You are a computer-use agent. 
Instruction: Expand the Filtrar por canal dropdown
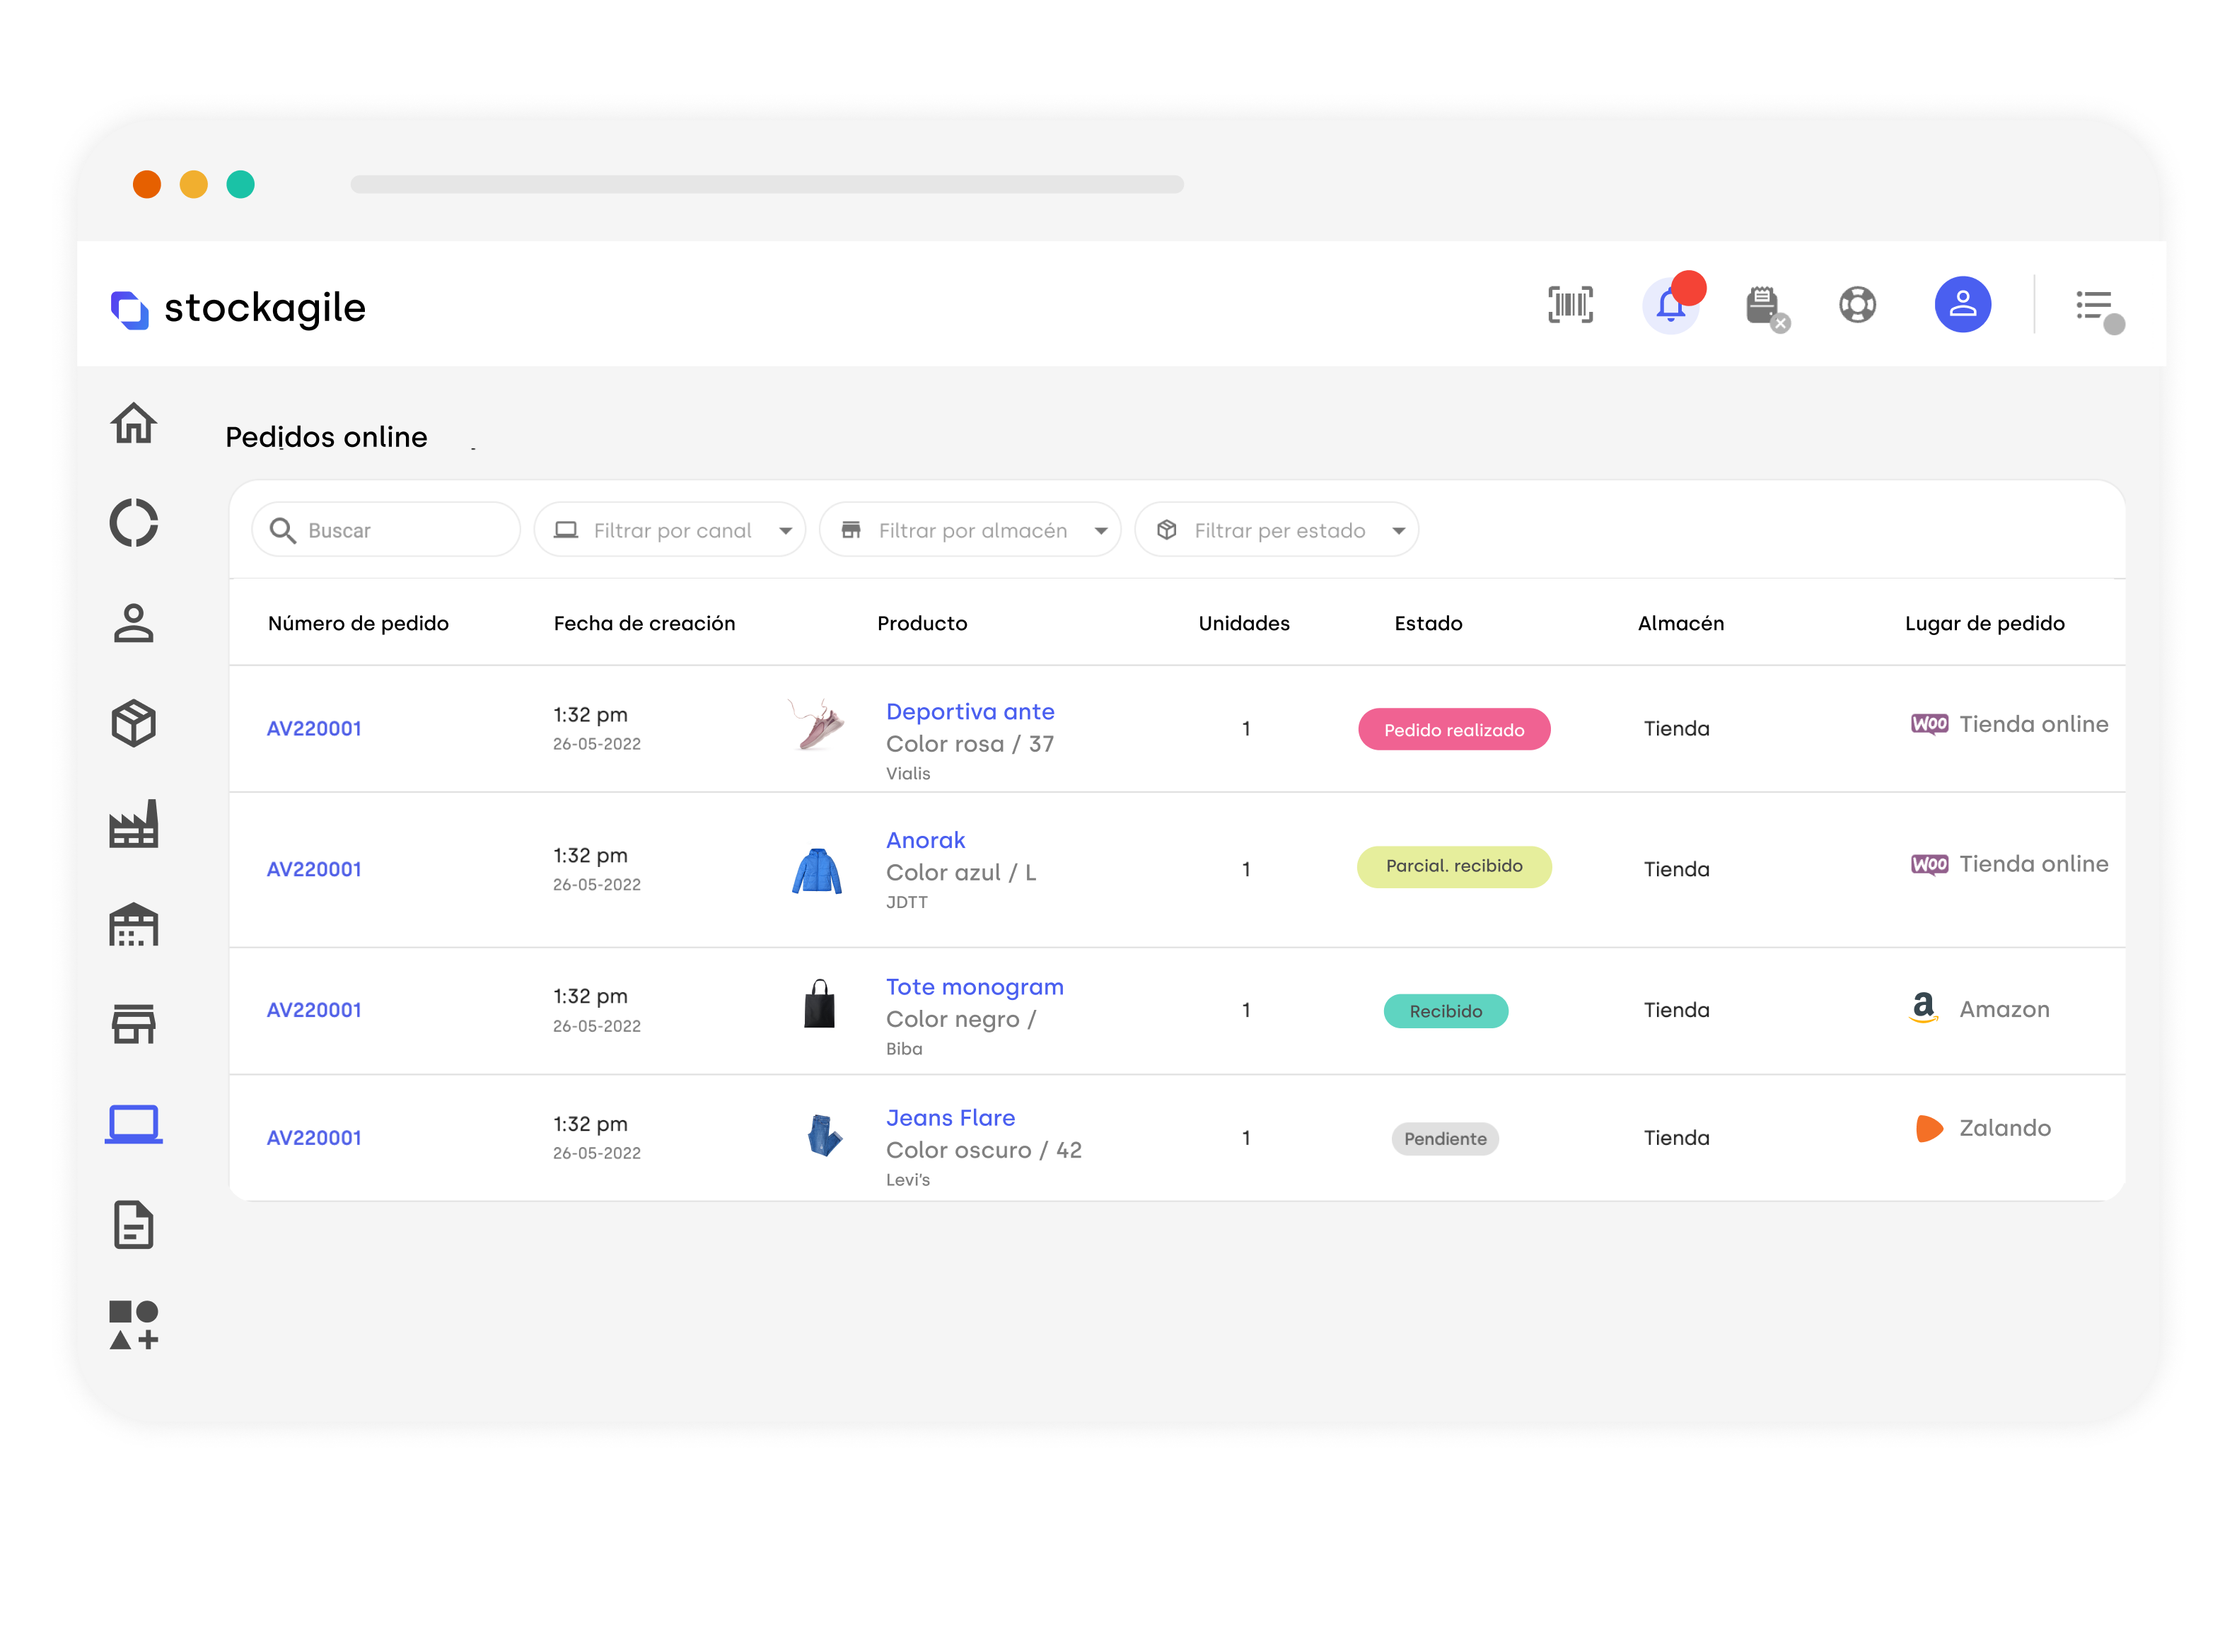[x=670, y=530]
